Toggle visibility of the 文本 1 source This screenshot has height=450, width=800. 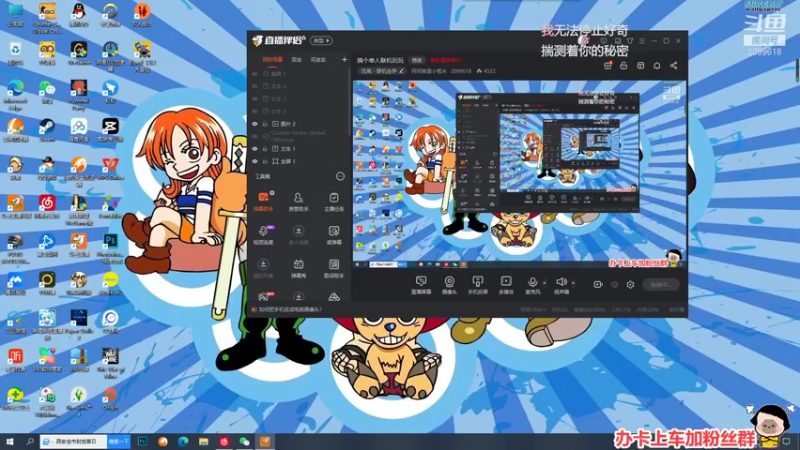255,148
